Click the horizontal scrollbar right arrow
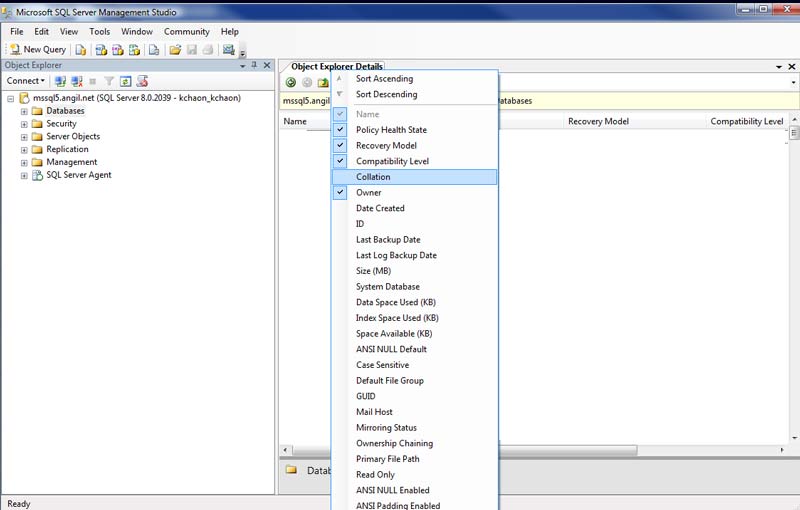Screen dimensions: 800x510 pyautogui.click(x=782, y=450)
